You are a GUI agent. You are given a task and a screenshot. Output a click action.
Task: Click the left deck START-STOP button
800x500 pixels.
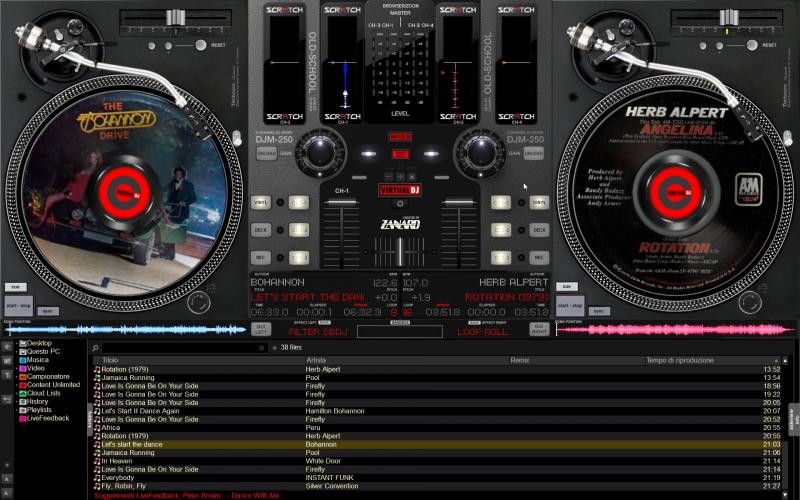pyautogui.click(x=18, y=306)
